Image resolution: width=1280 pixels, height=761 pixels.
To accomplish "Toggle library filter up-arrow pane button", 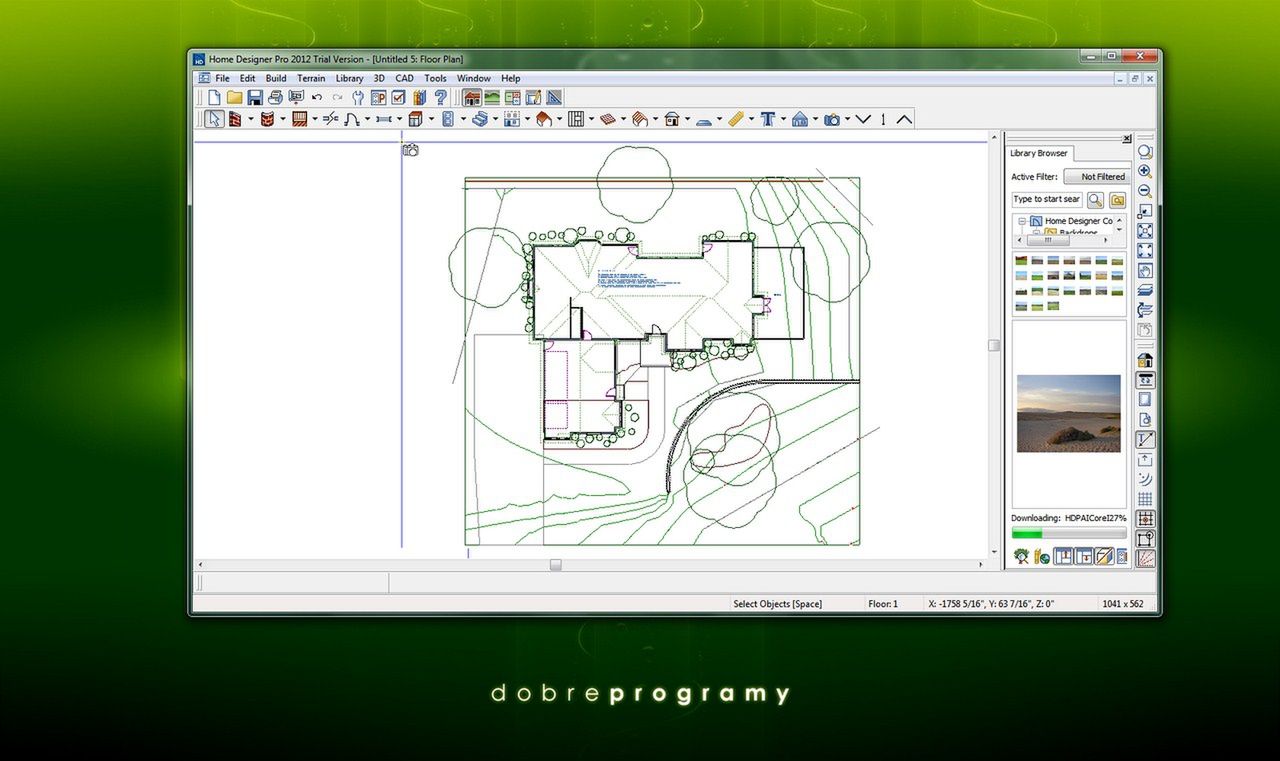I will [1063, 556].
